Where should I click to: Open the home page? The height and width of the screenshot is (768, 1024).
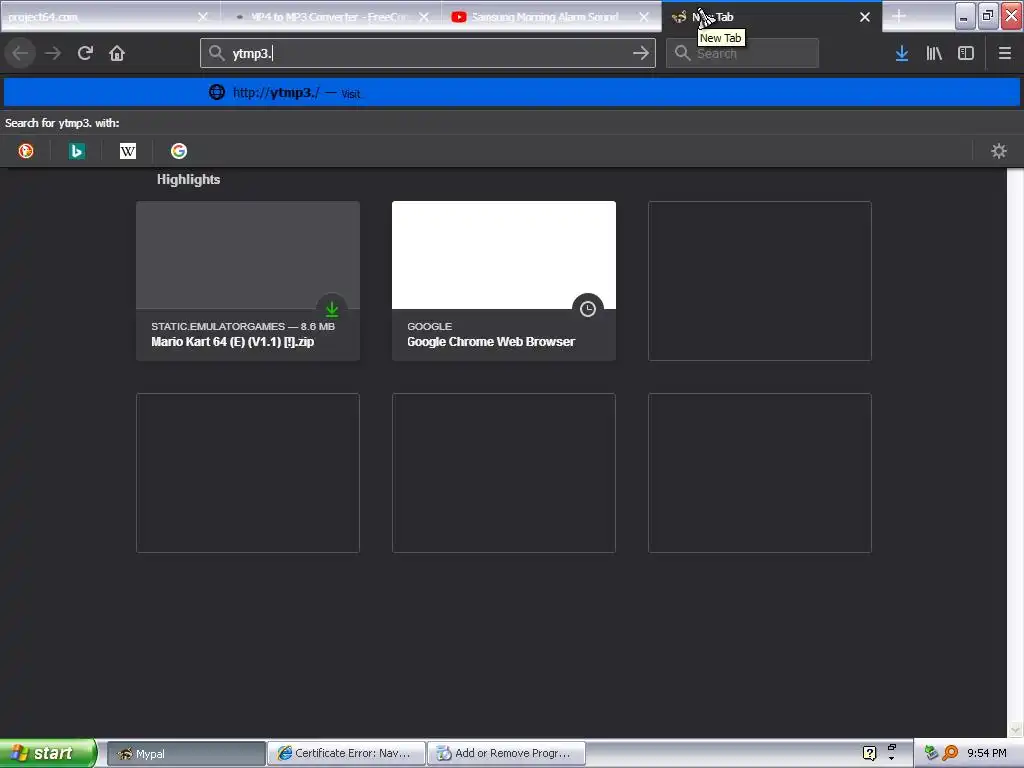pyautogui.click(x=117, y=54)
